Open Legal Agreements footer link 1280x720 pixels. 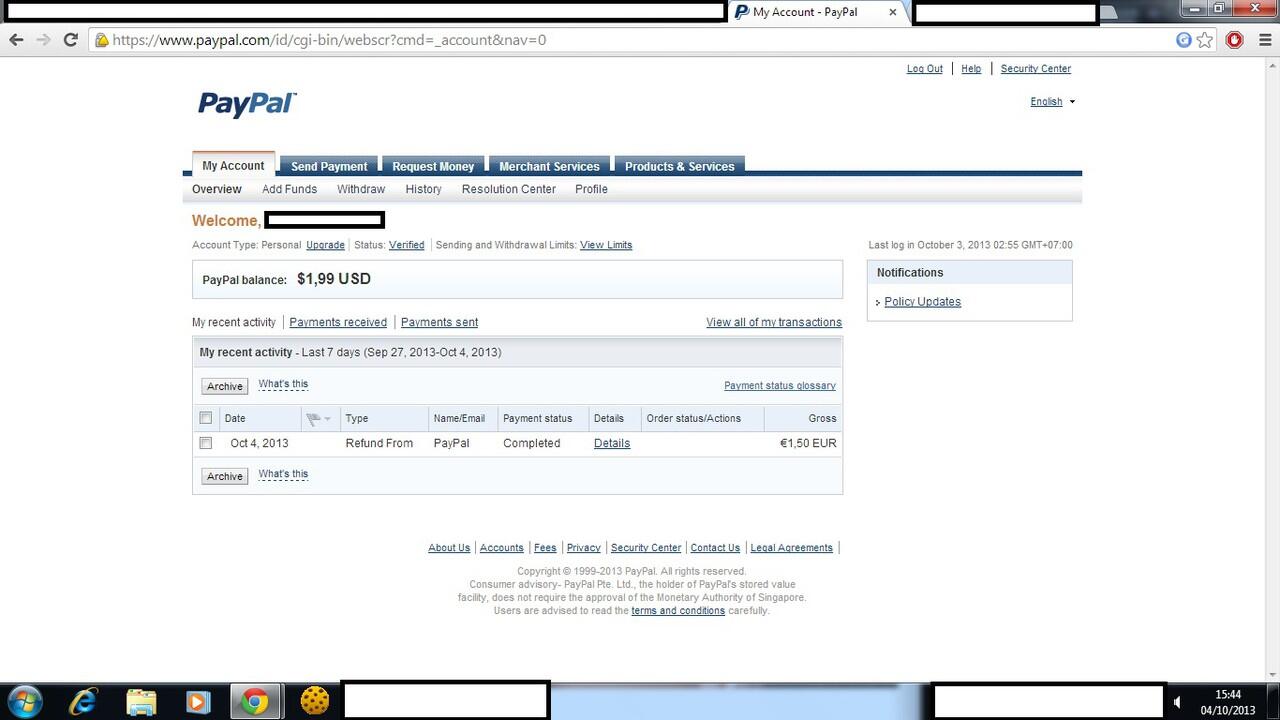pos(791,548)
